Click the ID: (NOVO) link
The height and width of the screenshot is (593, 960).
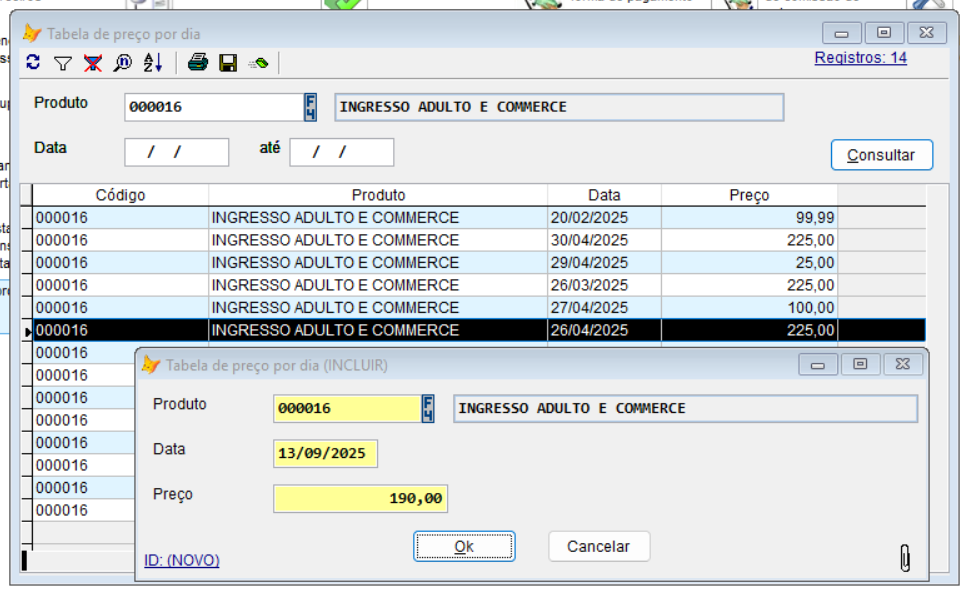tap(182, 560)
